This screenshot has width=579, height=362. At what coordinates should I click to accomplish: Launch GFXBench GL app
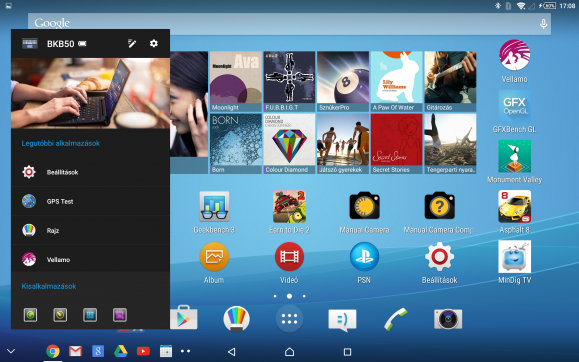point(514,112)
